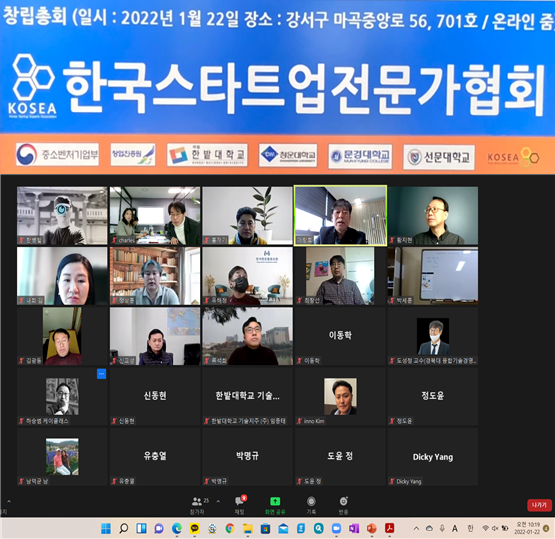The image size is (555, 539).
Task: Open the clock showing 10:19 2022-01-22
Action: [528, 528]
